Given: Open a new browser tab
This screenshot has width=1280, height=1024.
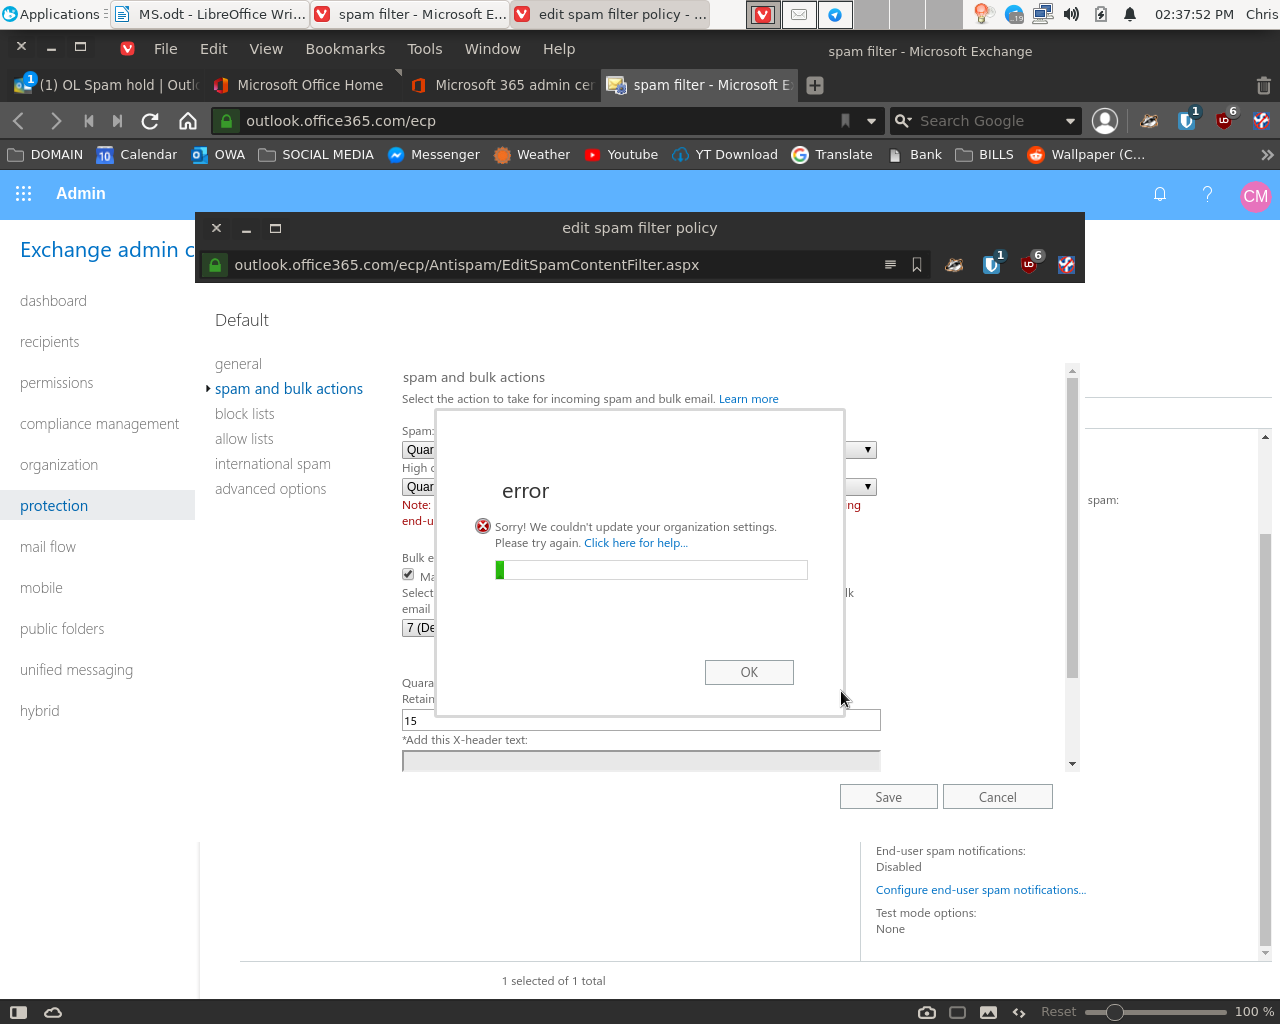Looking at the screenshot, I should 815,85.
